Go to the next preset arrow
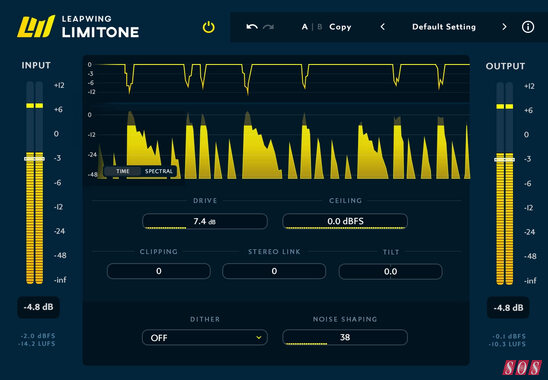548x380 pixels. tap(504, 27)
